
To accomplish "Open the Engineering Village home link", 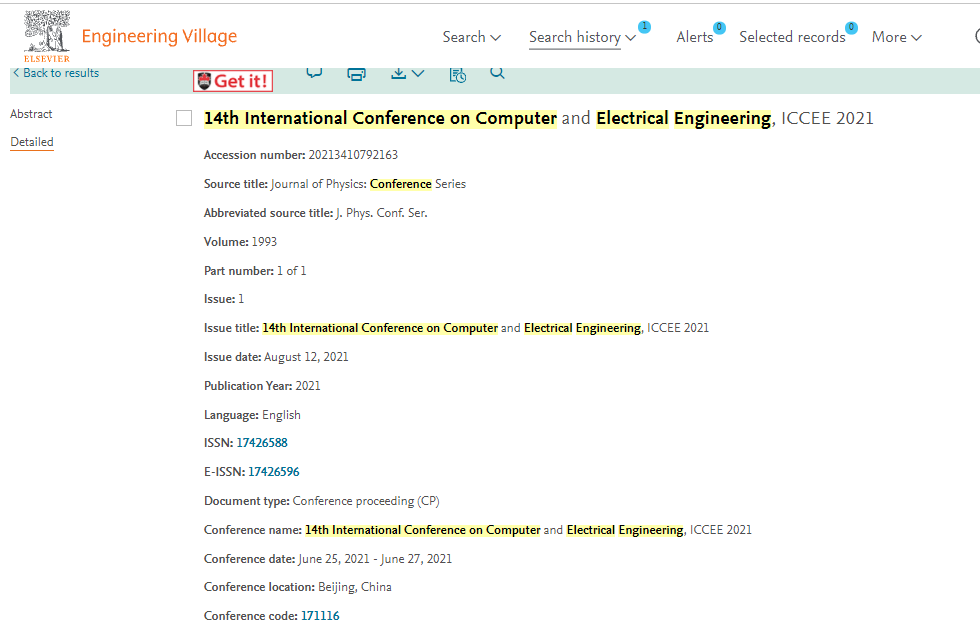I will point(159,36).
